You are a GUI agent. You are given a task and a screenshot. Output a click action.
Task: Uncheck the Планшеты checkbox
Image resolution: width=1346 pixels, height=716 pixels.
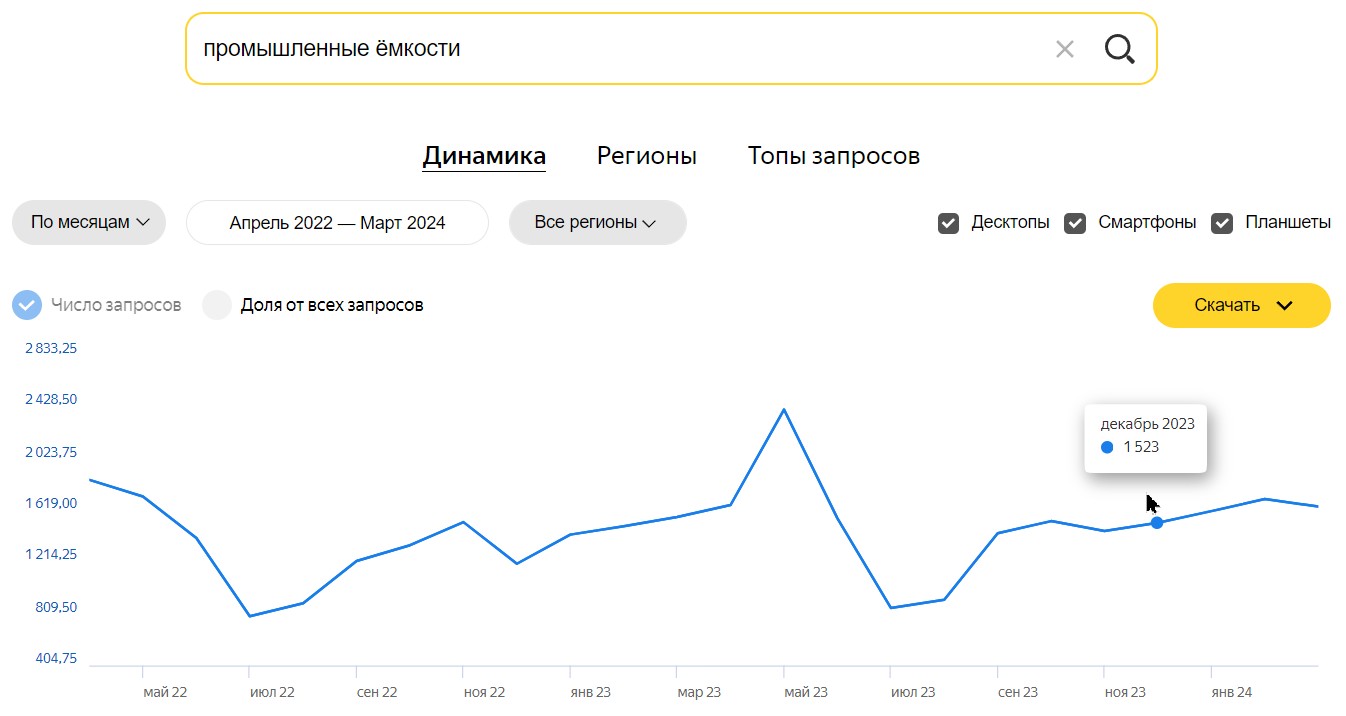[1222, 223]
